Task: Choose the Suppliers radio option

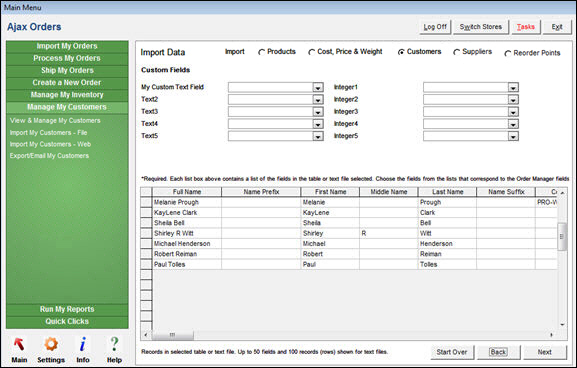Action: coord(457,52)
